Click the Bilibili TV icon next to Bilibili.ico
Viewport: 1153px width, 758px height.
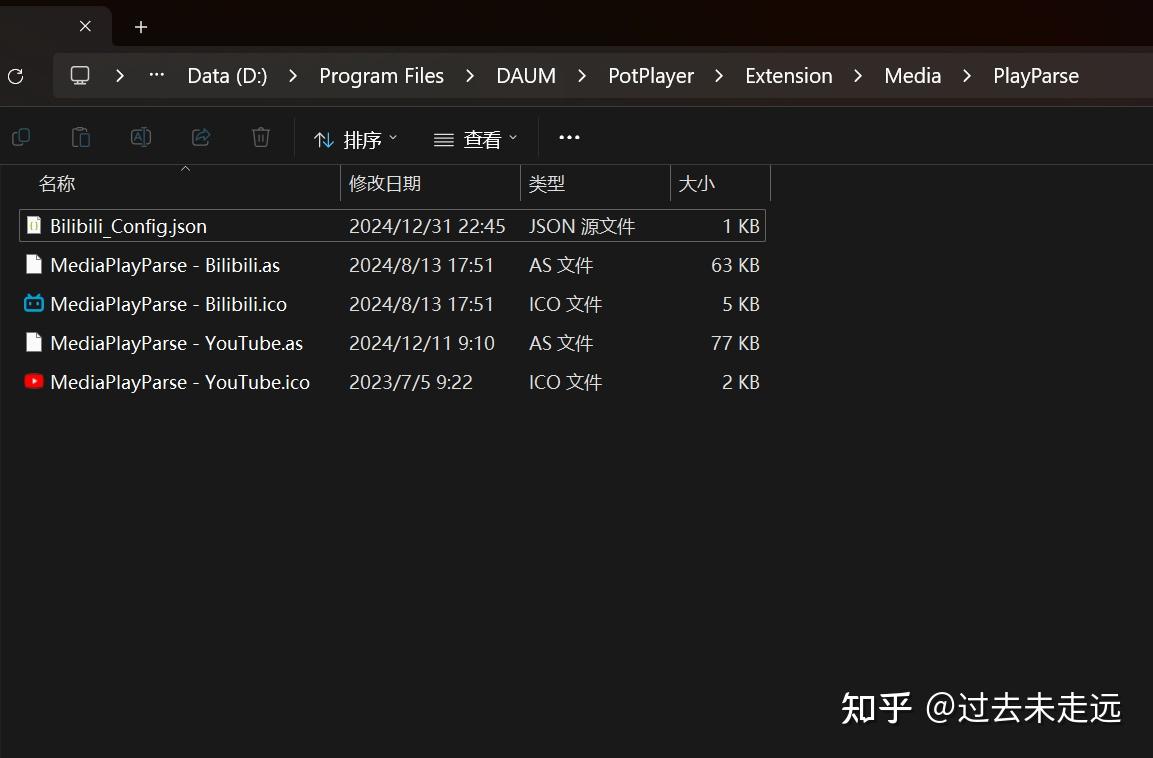(x=33, y=304)
